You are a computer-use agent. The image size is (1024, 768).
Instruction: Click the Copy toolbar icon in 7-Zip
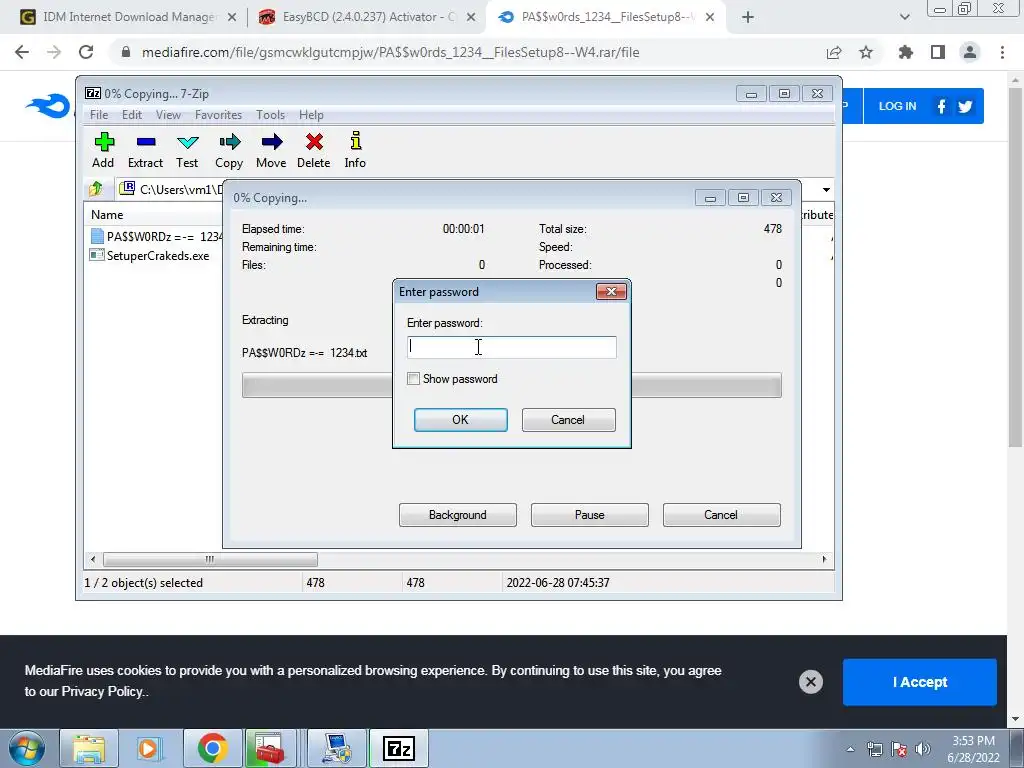229,150
